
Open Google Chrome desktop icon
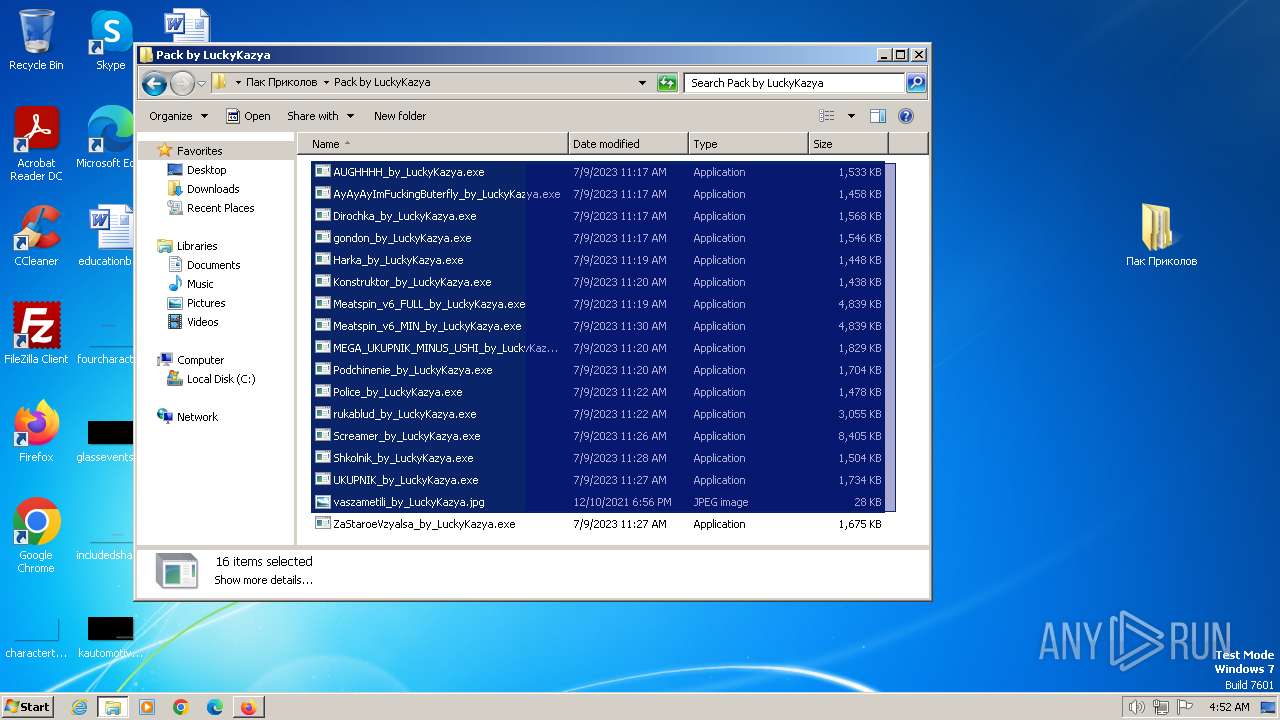(x=36, y=536)
